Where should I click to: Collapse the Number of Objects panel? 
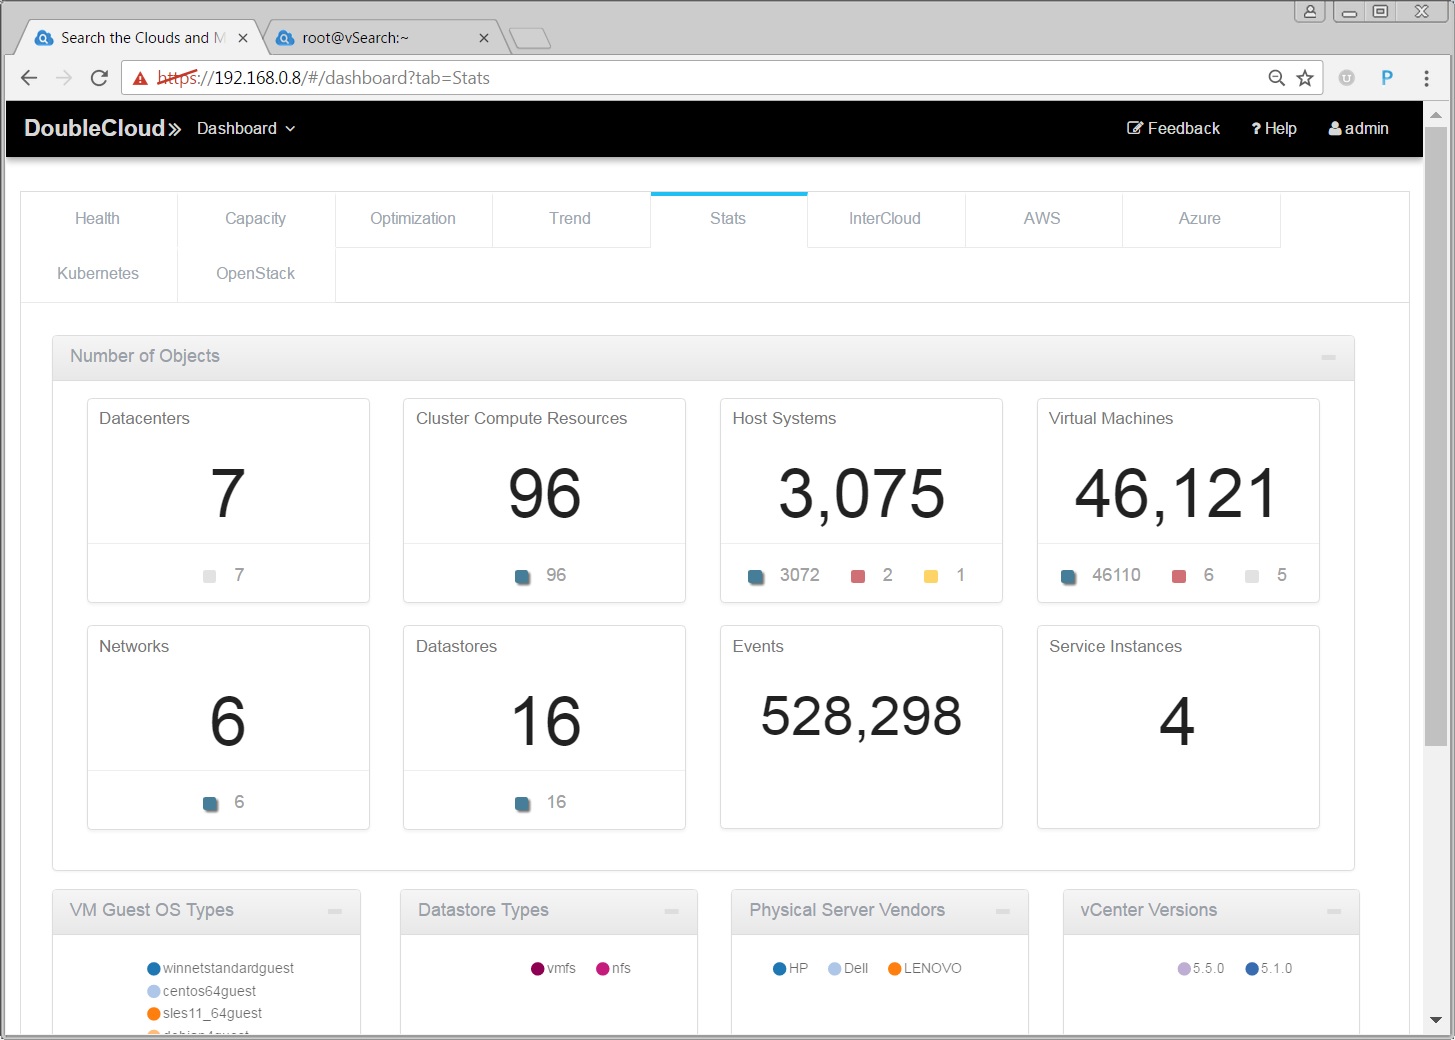(x=1328, y=357)
